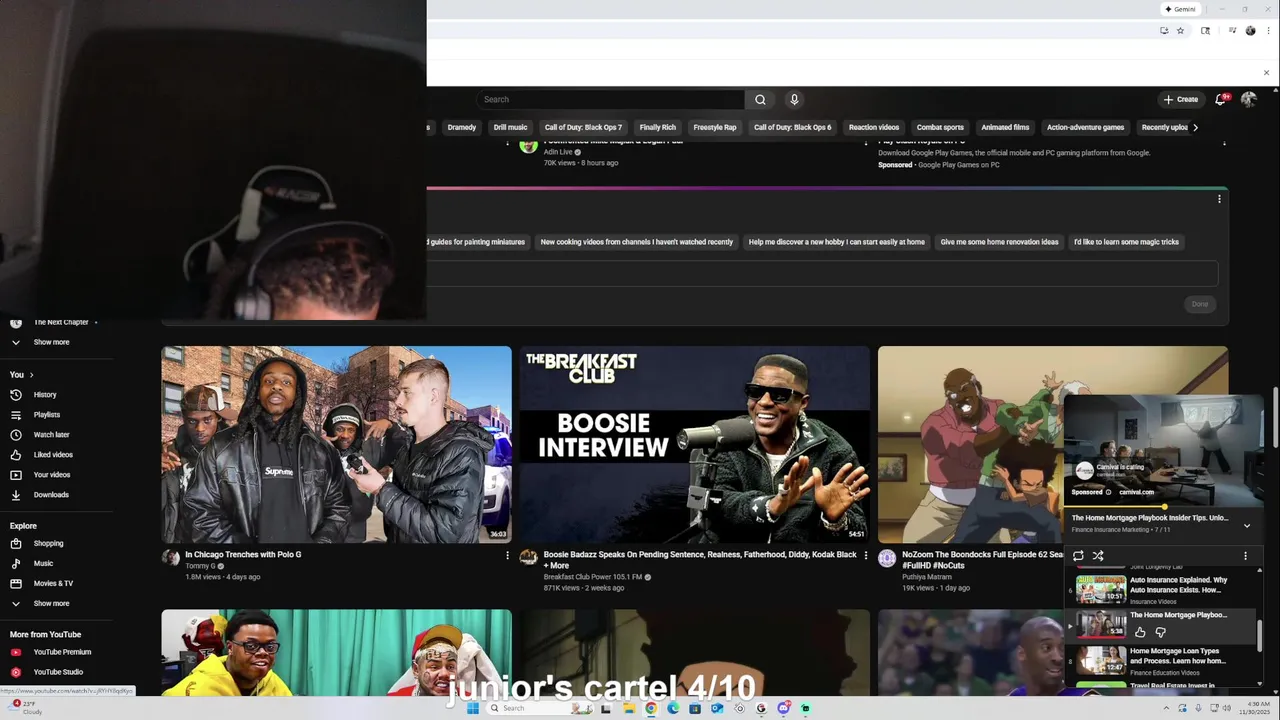The image size is (1280, 720).
Task: Show next category chips with right arrow
Action: tap(1195, 127)
